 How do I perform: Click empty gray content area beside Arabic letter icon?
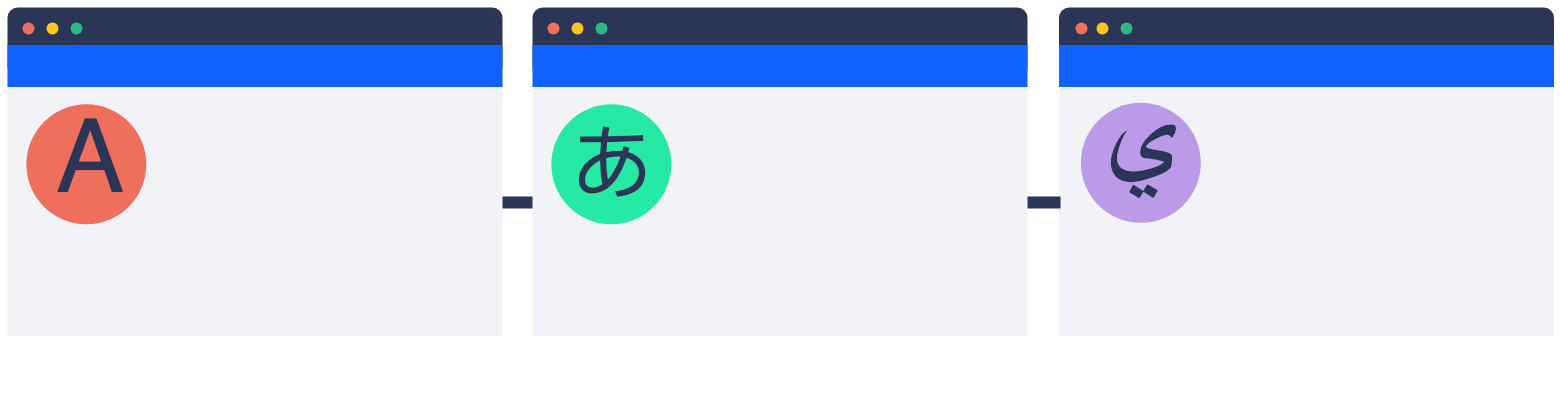[1377, 211]
